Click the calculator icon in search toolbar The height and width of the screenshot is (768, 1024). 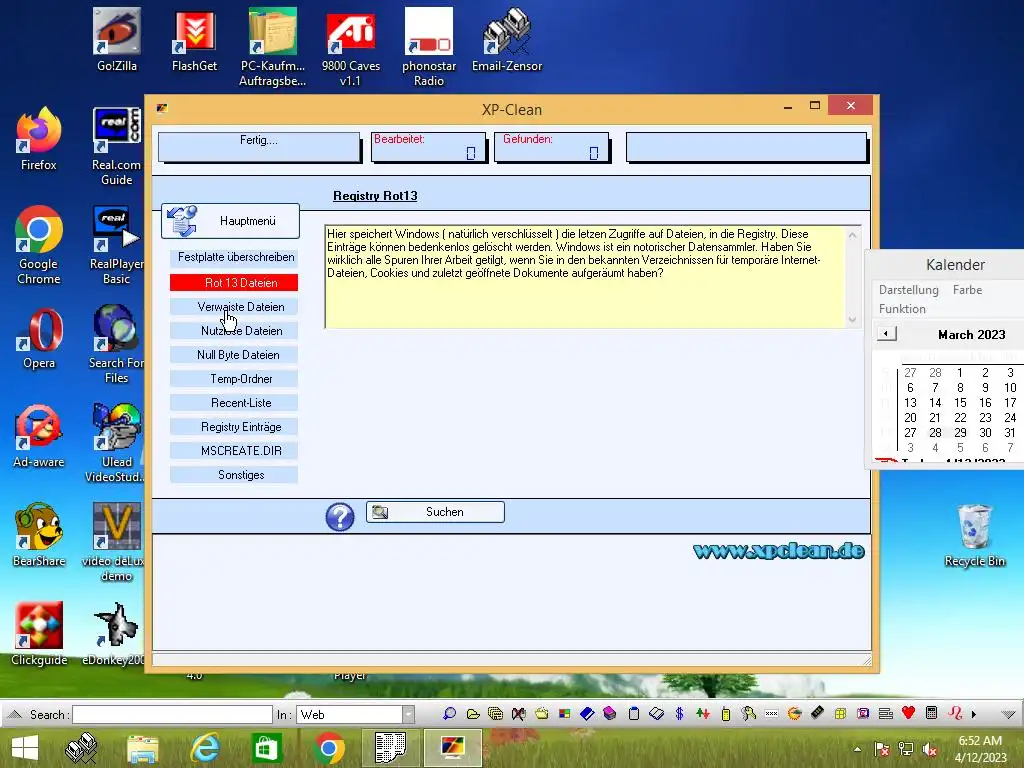(x=932, y=713)
